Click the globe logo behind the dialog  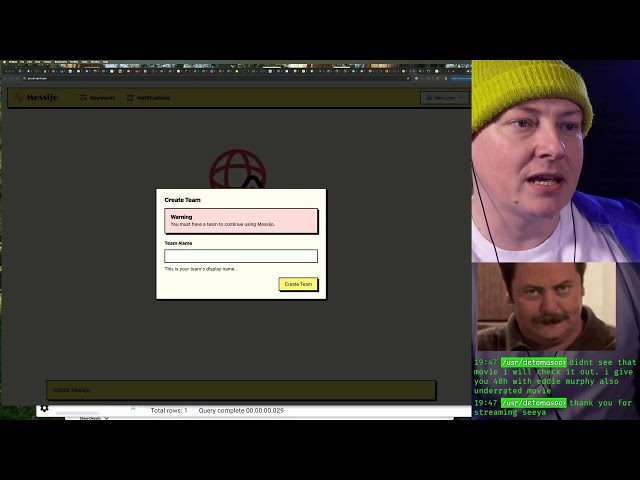pyautogui.click(x=238, y=169)
